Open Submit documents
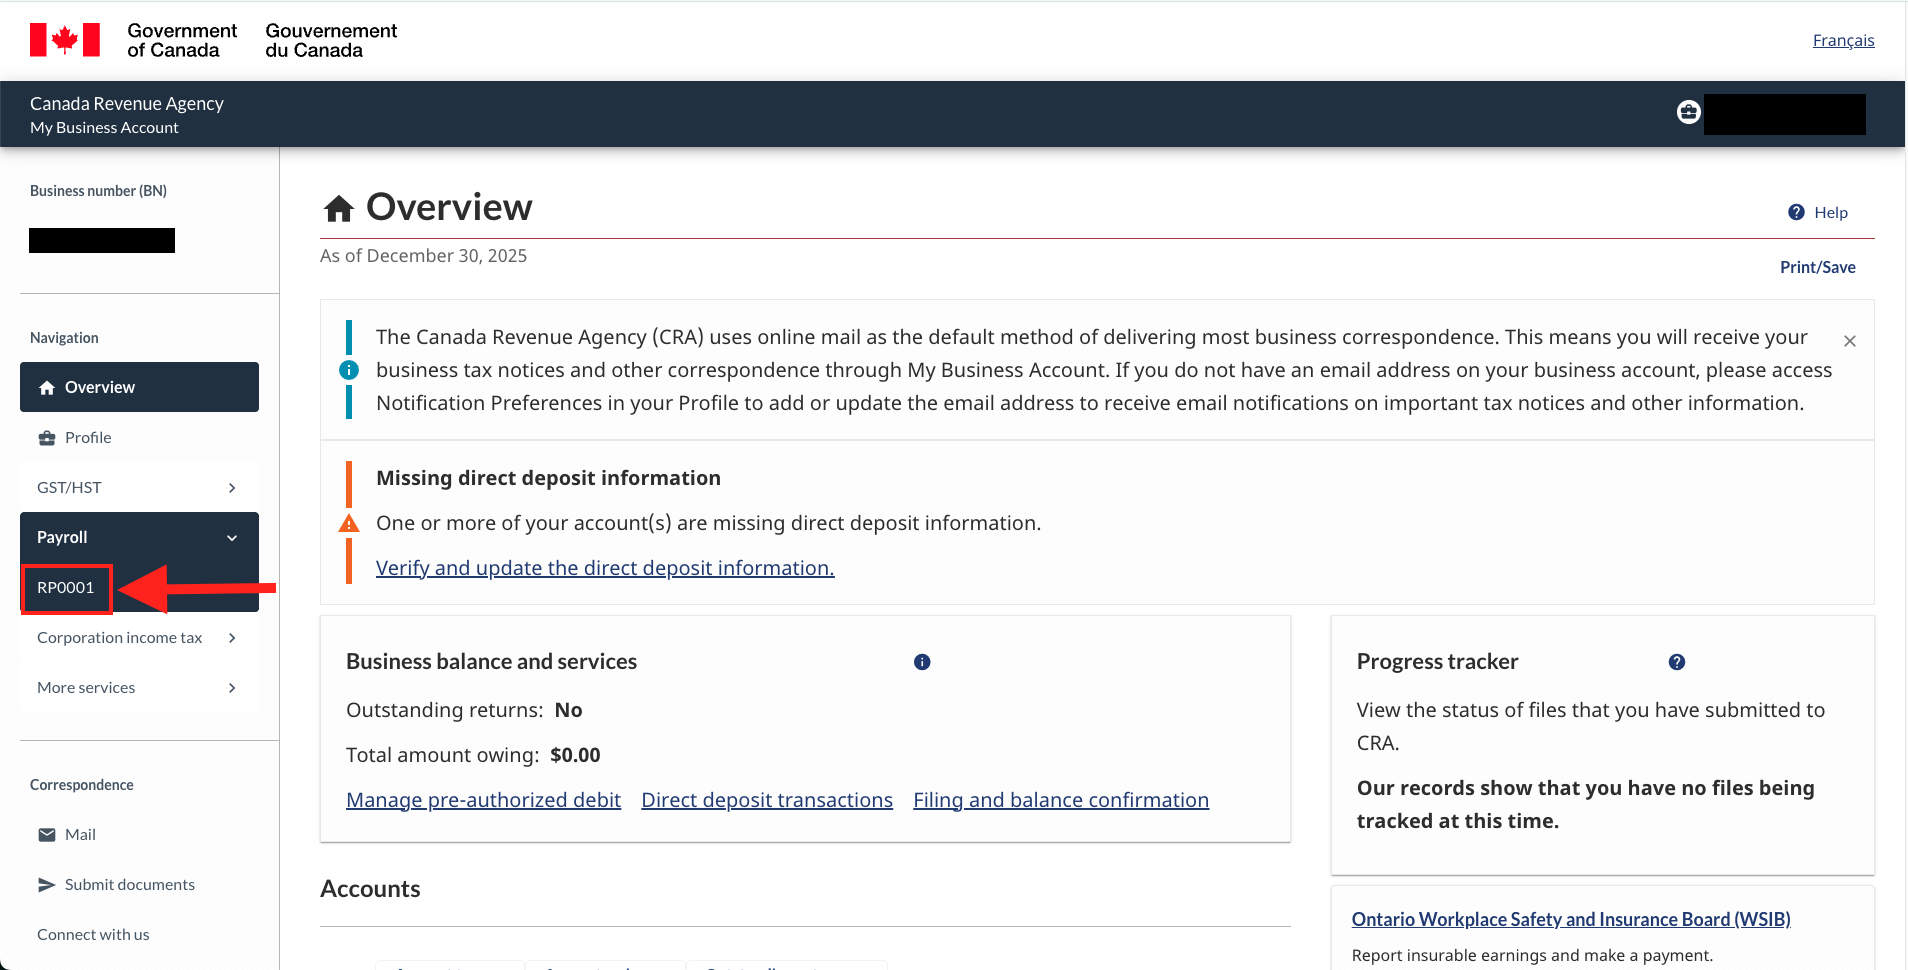 116,885
